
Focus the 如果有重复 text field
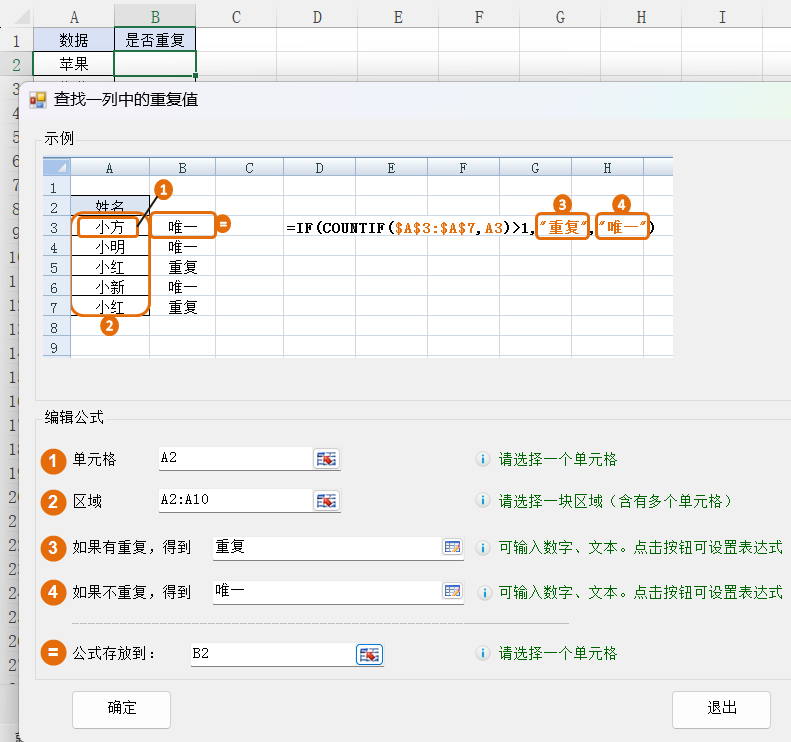point(325,547)
